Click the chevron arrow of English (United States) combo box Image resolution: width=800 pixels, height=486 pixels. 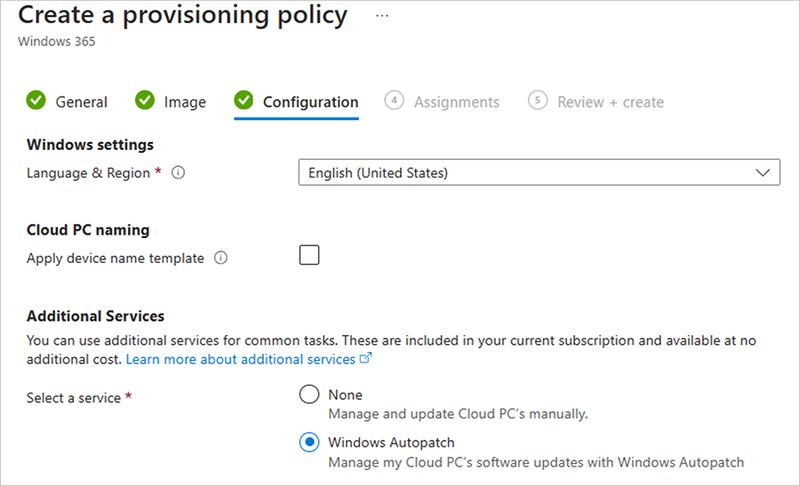pyautogui.click(x=762, y=172)
